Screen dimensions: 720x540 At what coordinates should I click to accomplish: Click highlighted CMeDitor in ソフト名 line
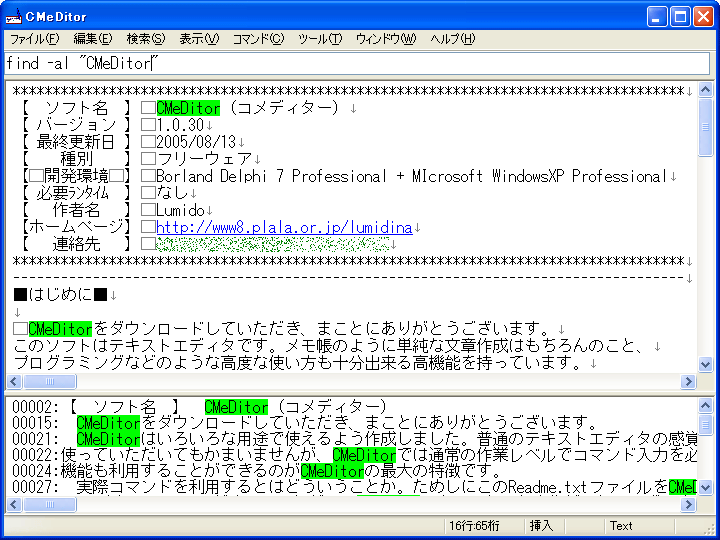point(188,108)
